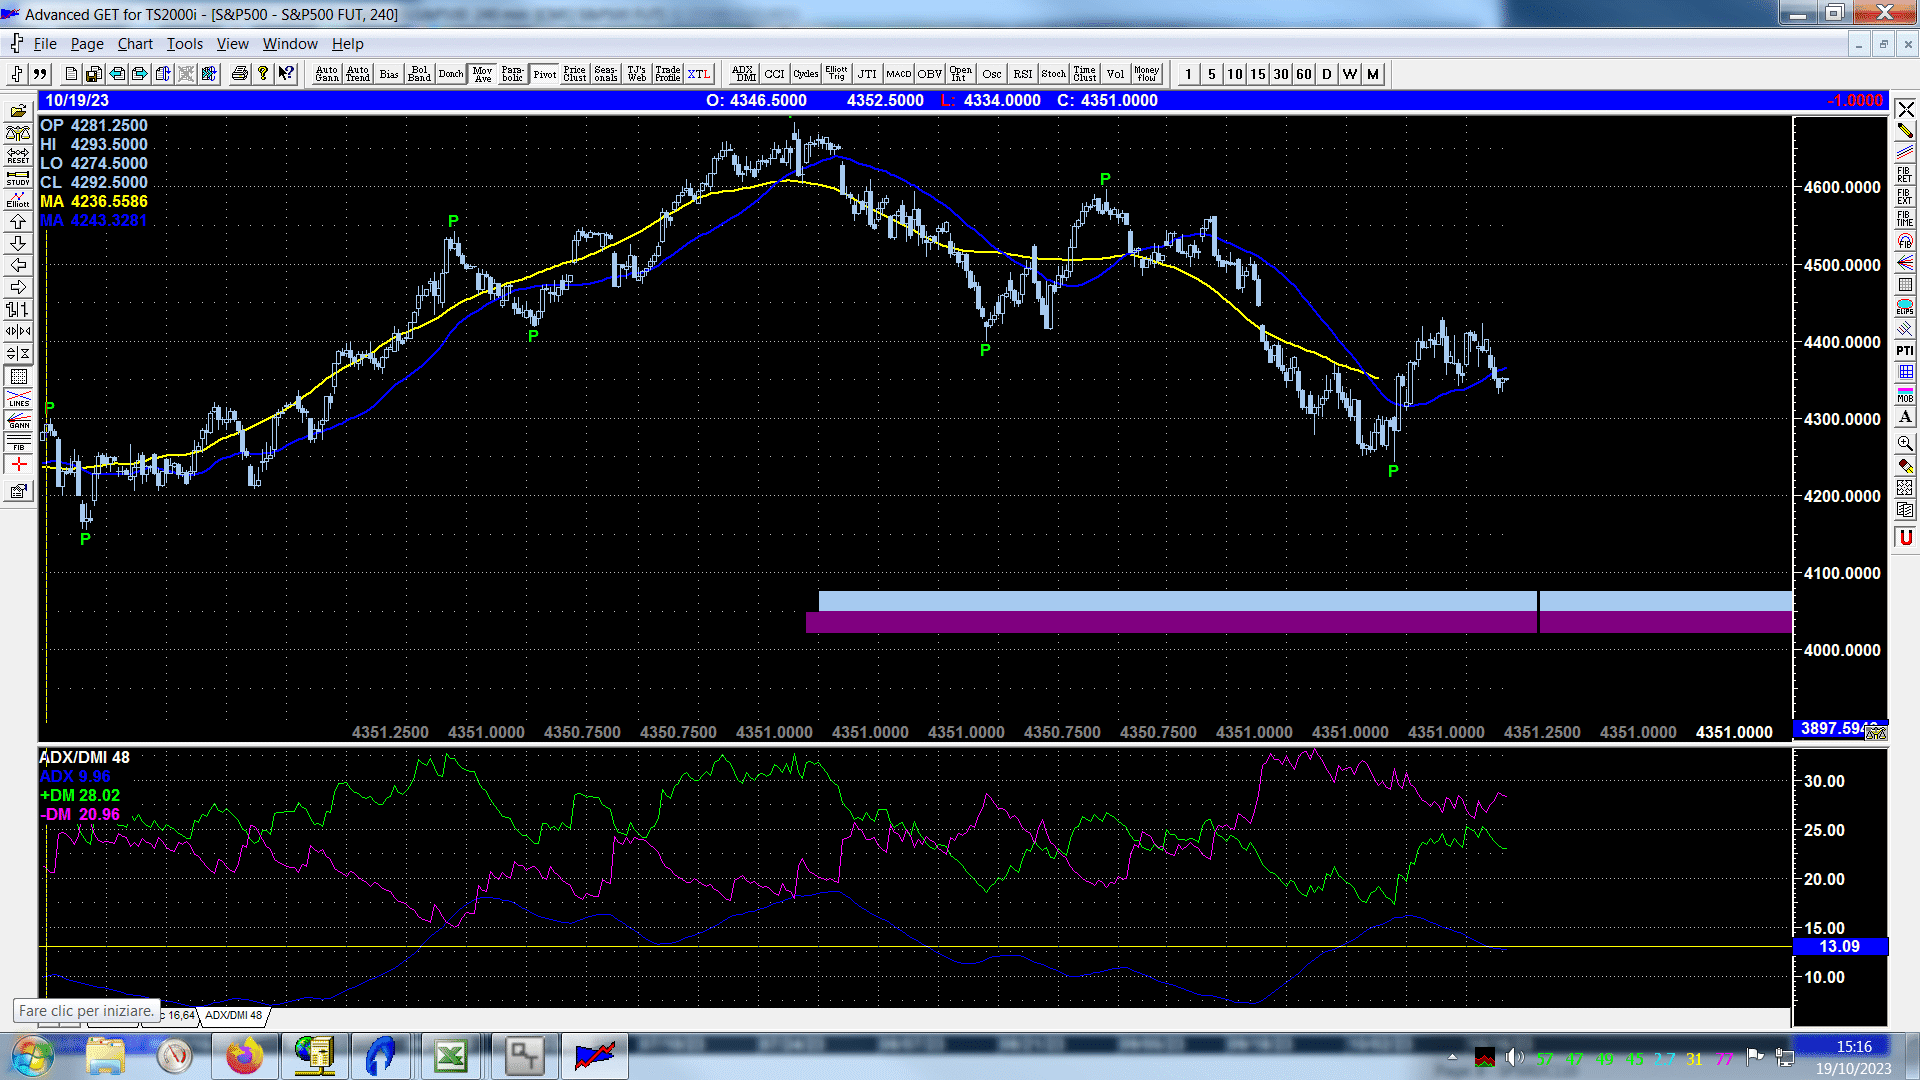Screen dimensions: 1920x1080
Task: Add the Money Flow indicator
Action: click(1147, 74)
